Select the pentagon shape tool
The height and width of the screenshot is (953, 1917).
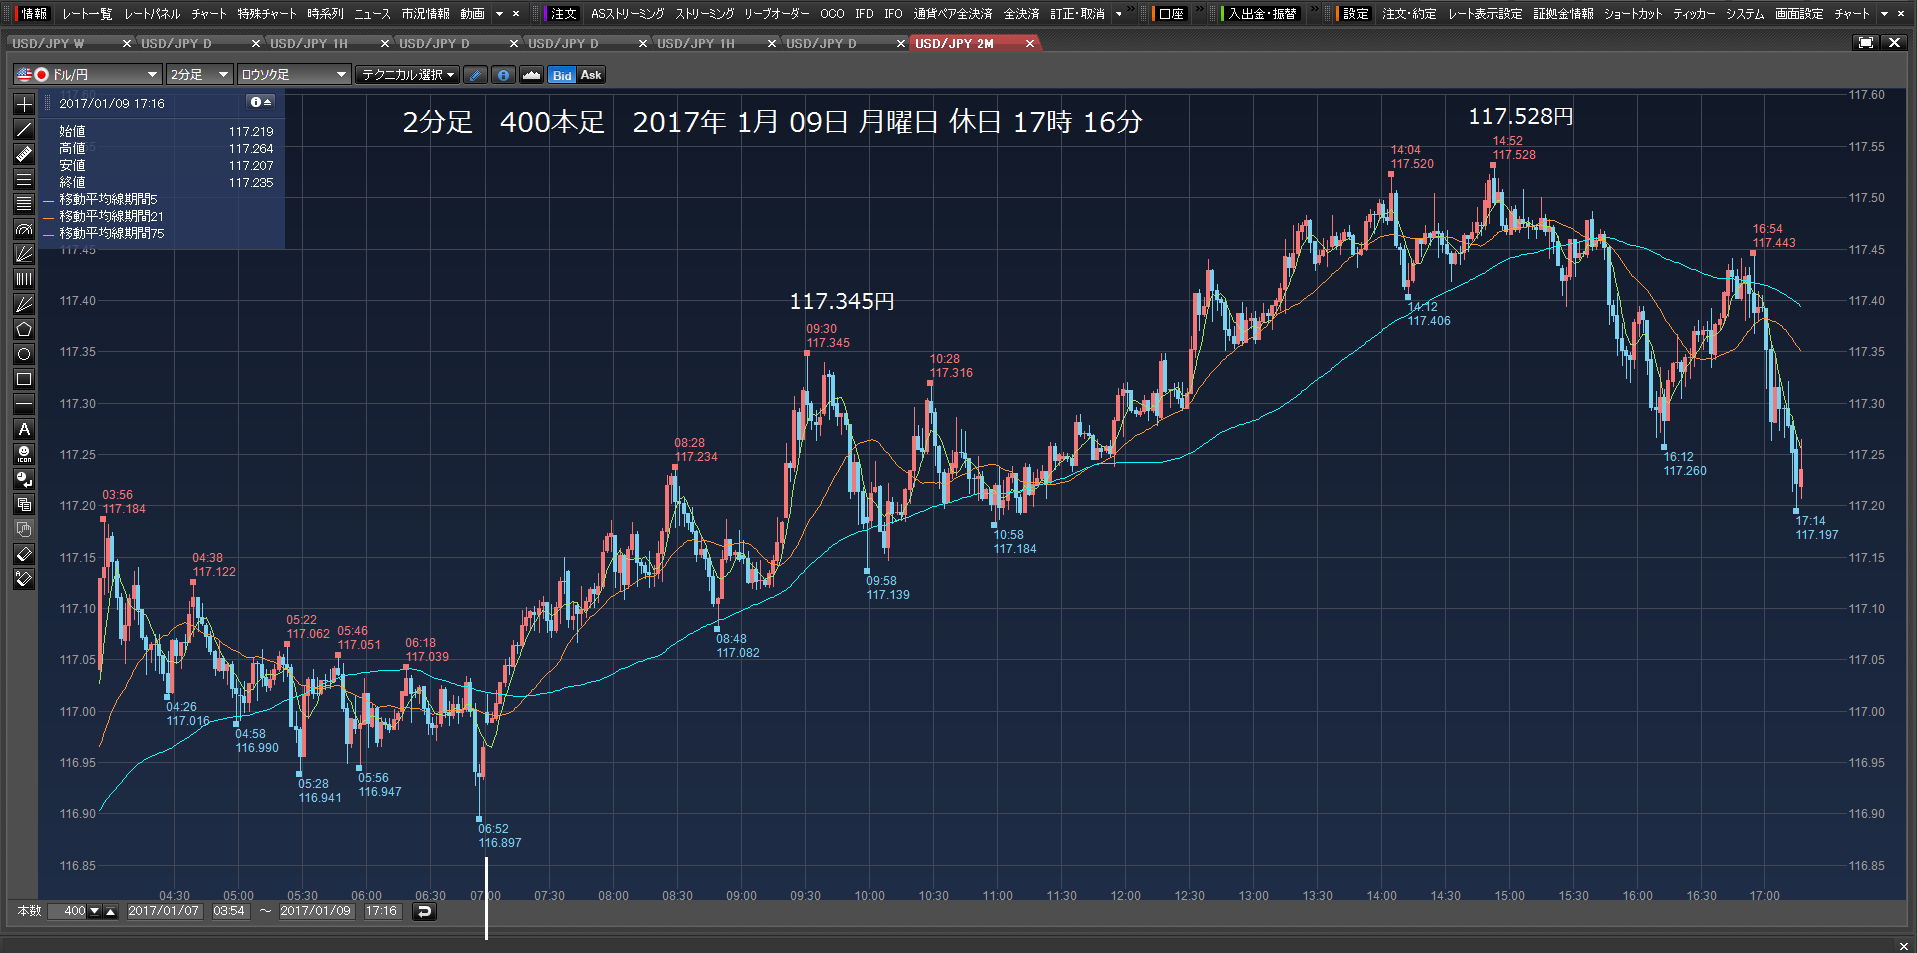click(x=24, y=329)
